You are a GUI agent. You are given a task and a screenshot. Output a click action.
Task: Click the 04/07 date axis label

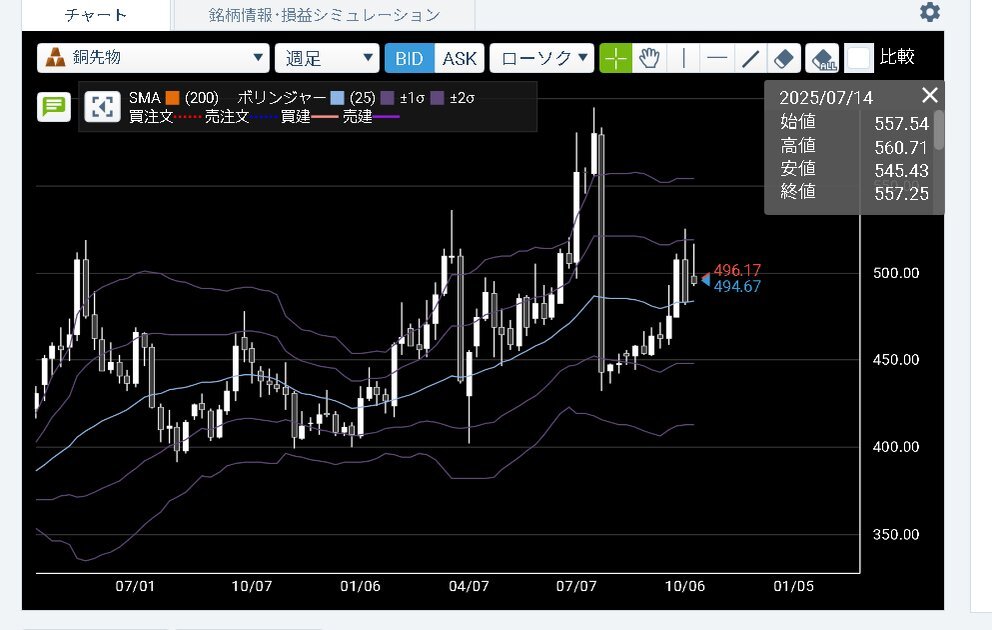tap(469, 586)
